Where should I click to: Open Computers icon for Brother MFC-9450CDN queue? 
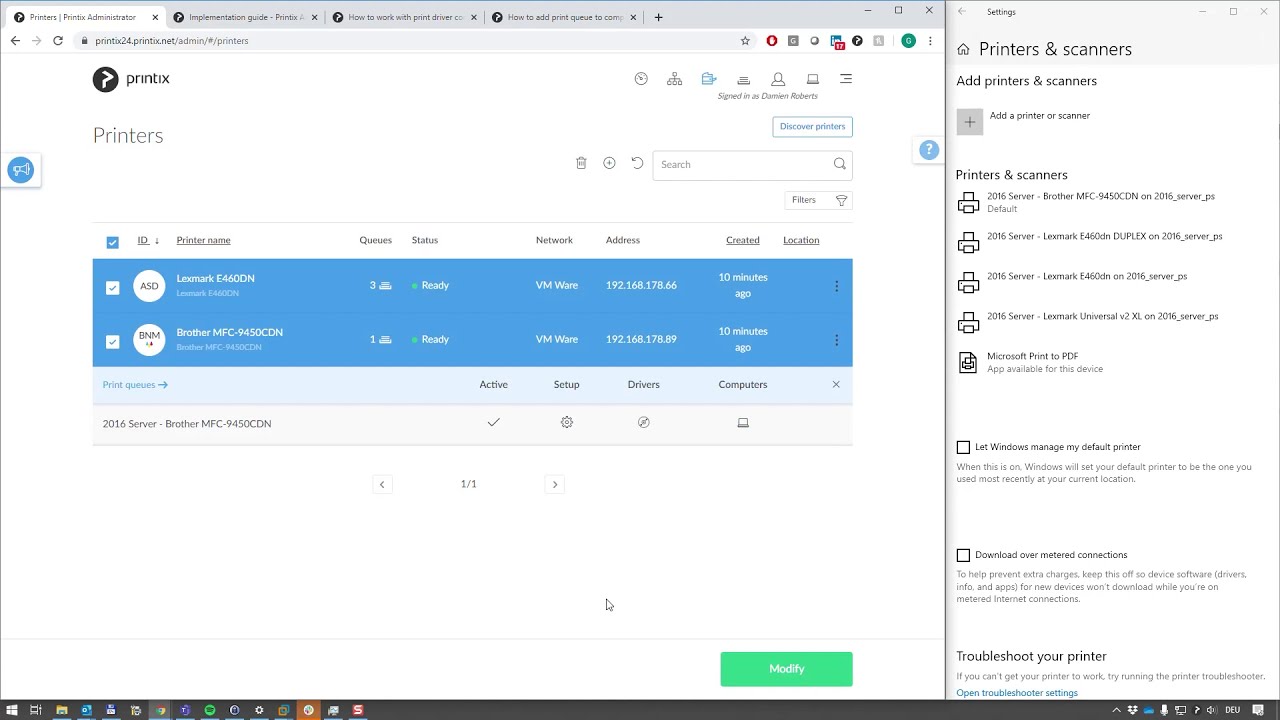point(743,423)
